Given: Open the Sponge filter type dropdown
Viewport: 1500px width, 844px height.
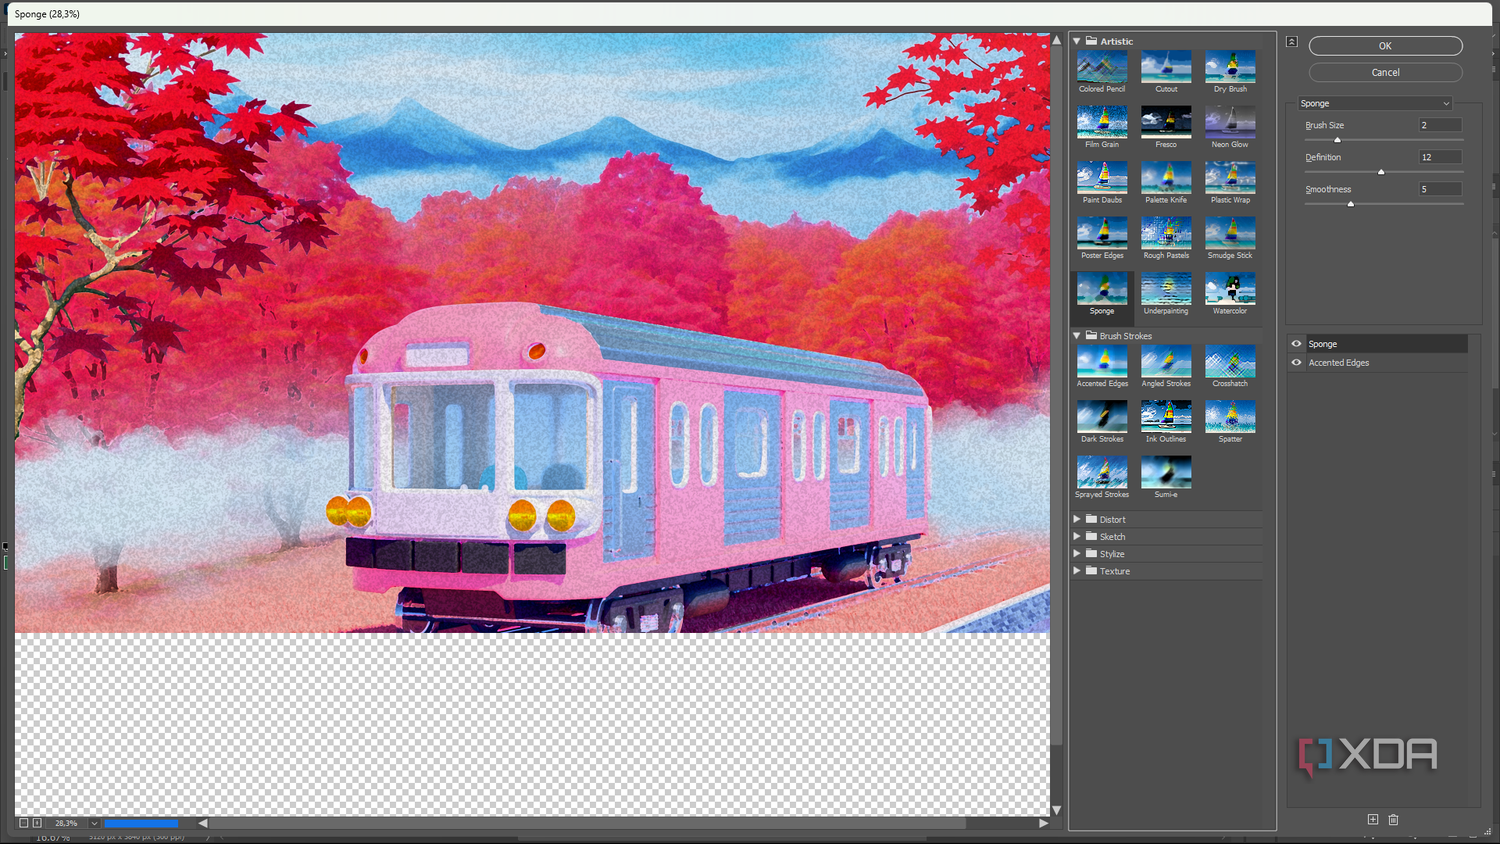Looking at the screenshot, I should (x=1375, y=103).
